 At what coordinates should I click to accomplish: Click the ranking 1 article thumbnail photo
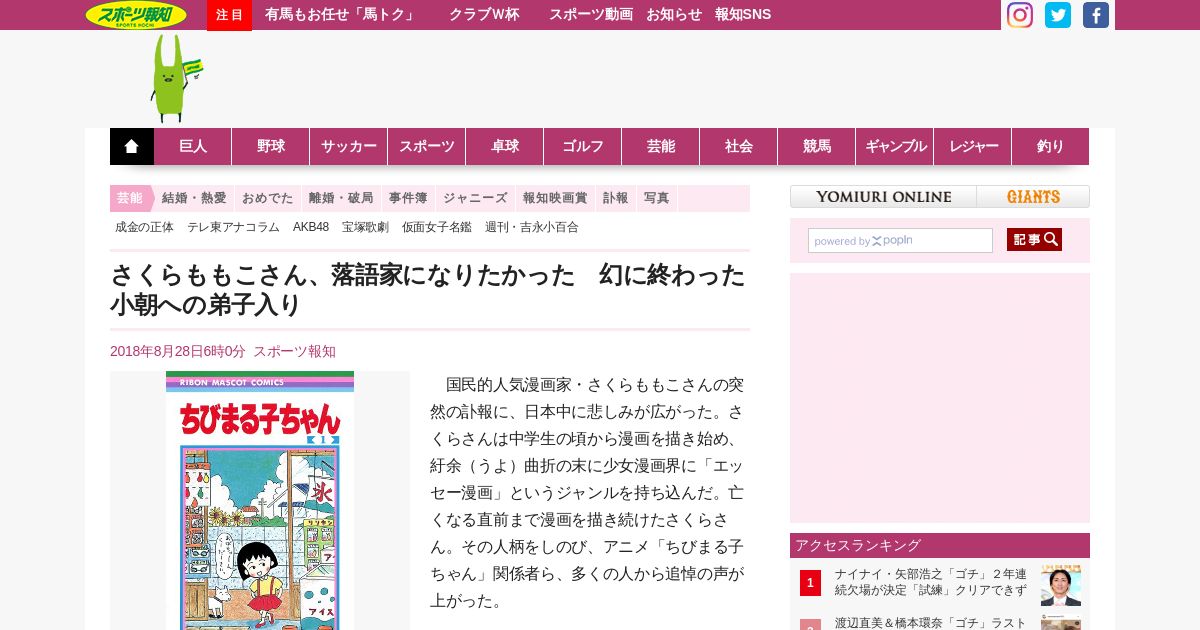coord(1061,585)
